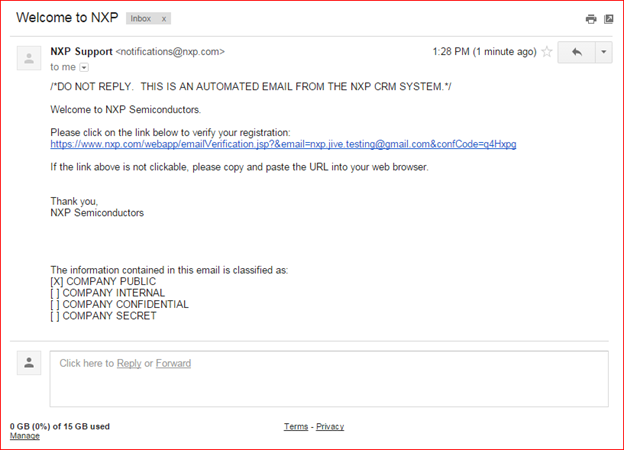Click the print all icon
This screenshot has height=450, width=624.
[591, 19]
